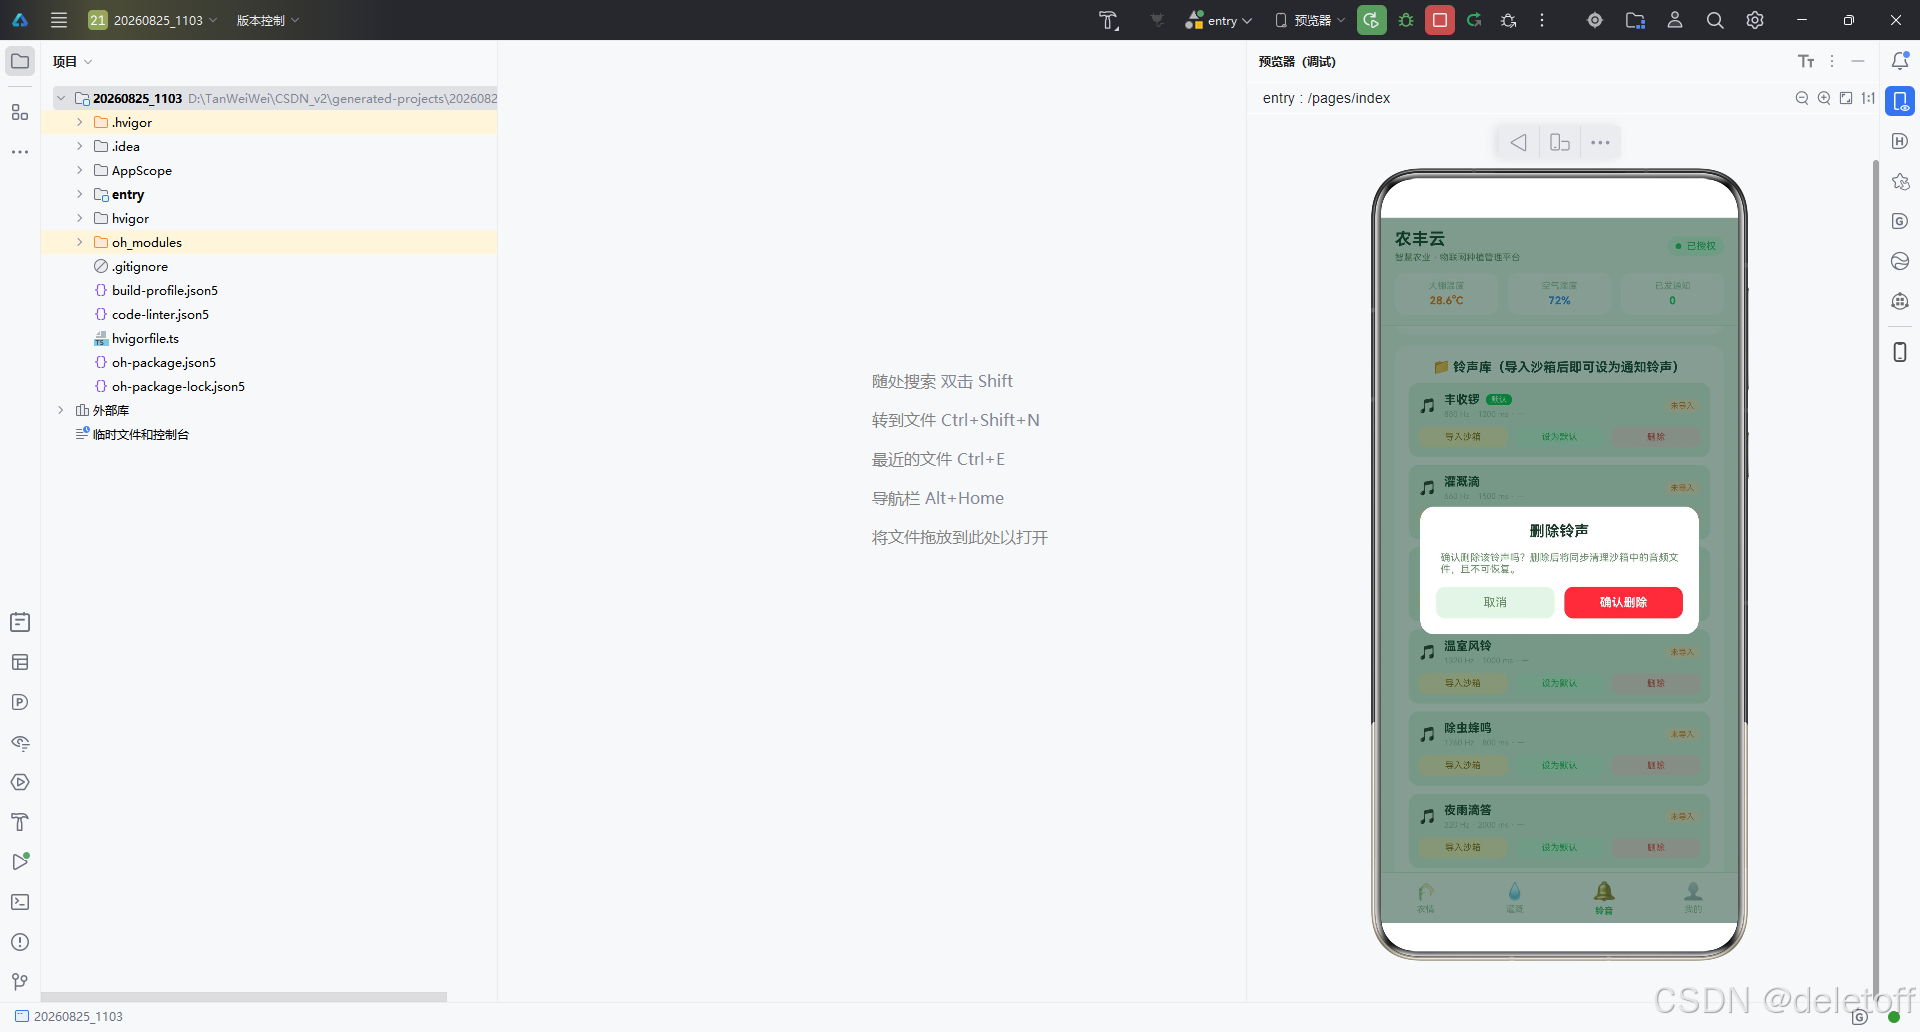Open IDE settings gear icon
1920x1032 pixels.
1755,20
